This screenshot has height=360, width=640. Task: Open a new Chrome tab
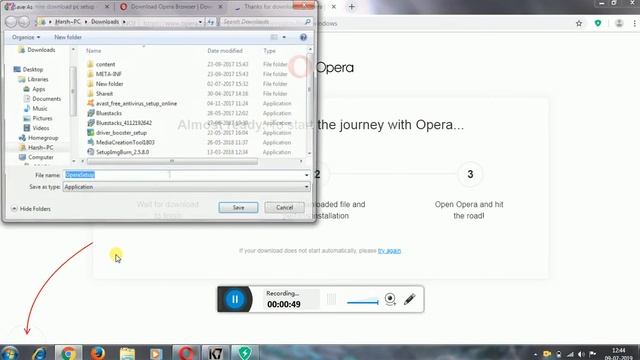[351, 7]
